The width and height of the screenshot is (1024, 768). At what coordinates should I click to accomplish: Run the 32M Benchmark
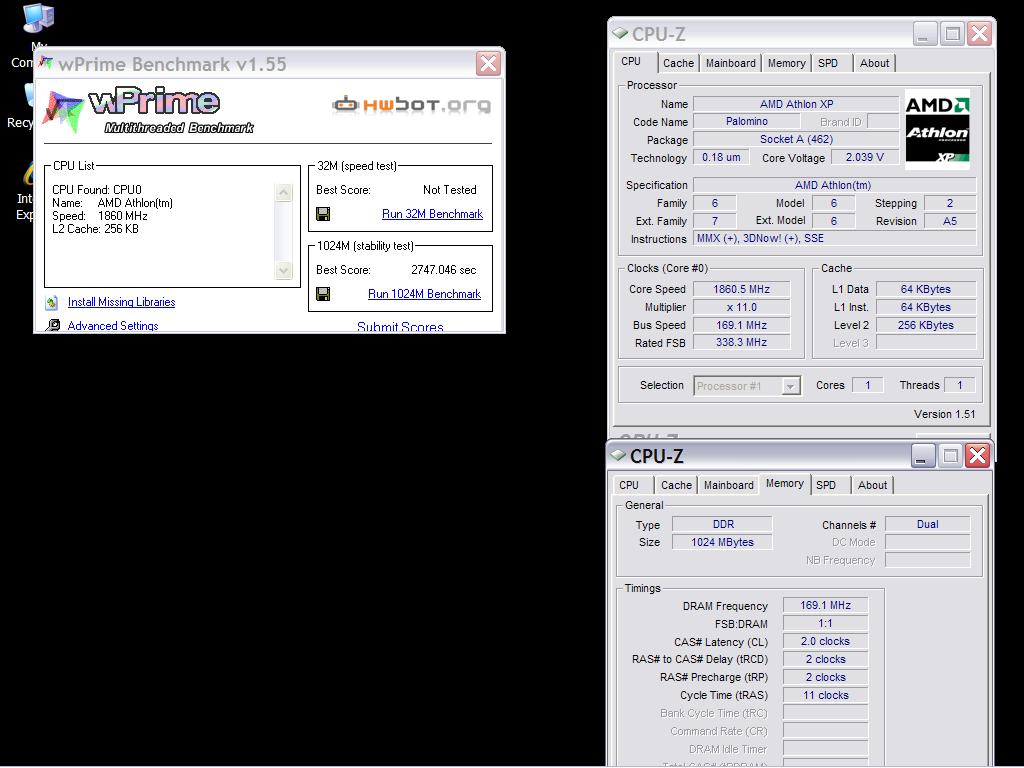[432, 214]
